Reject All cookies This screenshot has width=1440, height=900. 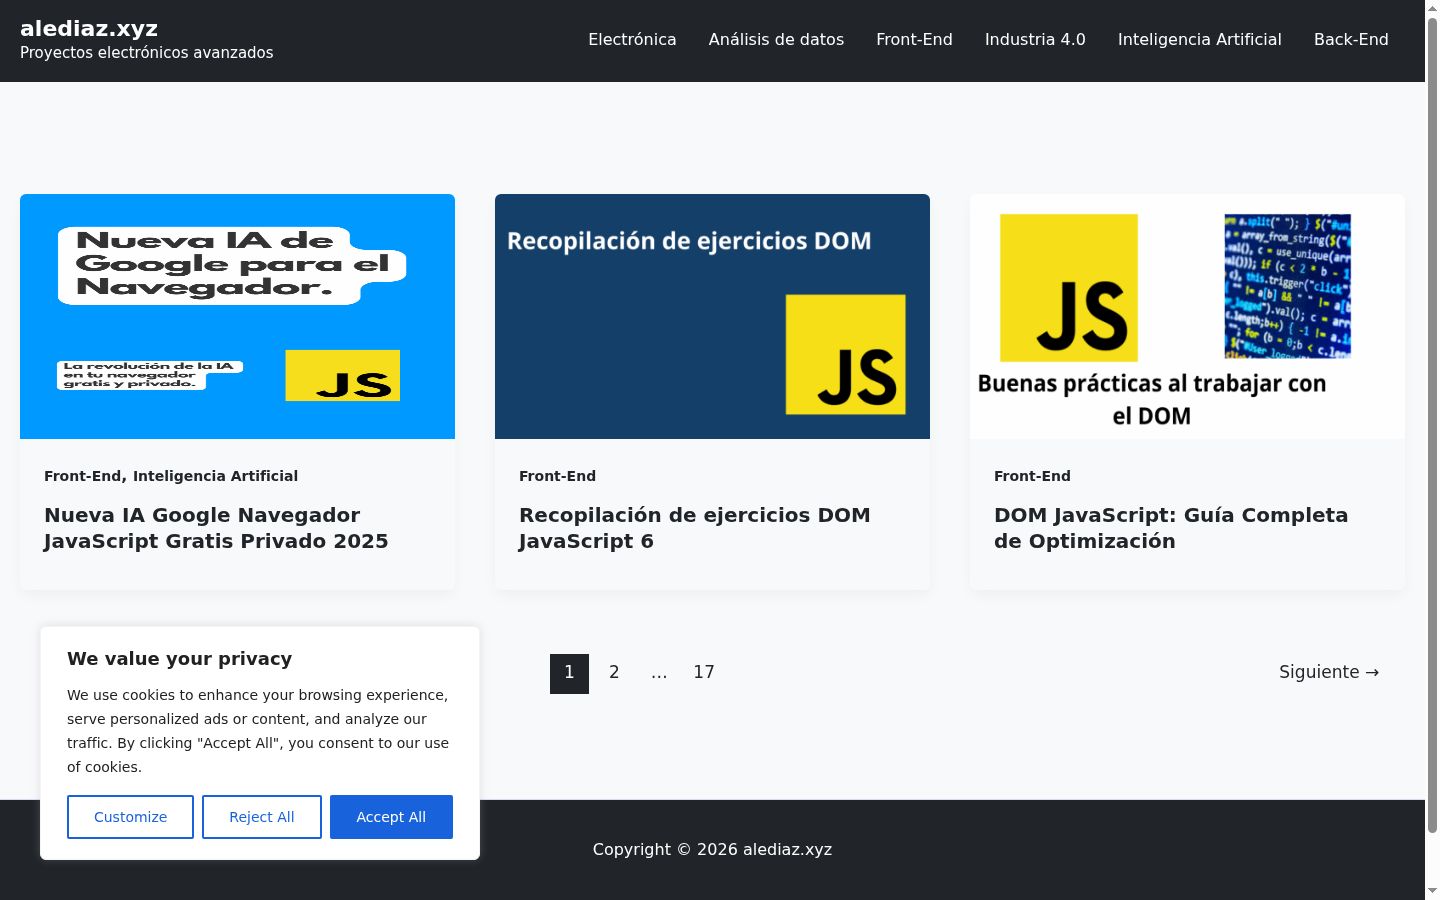(x=262, y=817)
